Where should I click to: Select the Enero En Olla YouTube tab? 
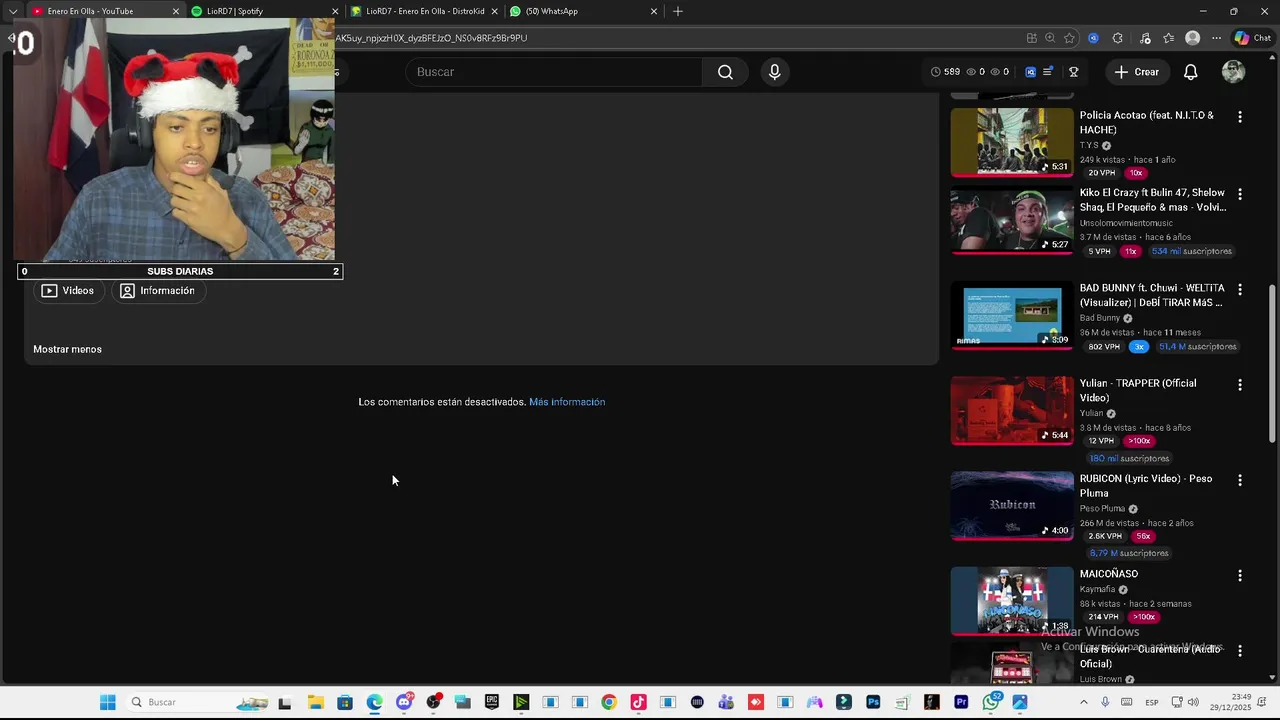click(x=104, y=11)
